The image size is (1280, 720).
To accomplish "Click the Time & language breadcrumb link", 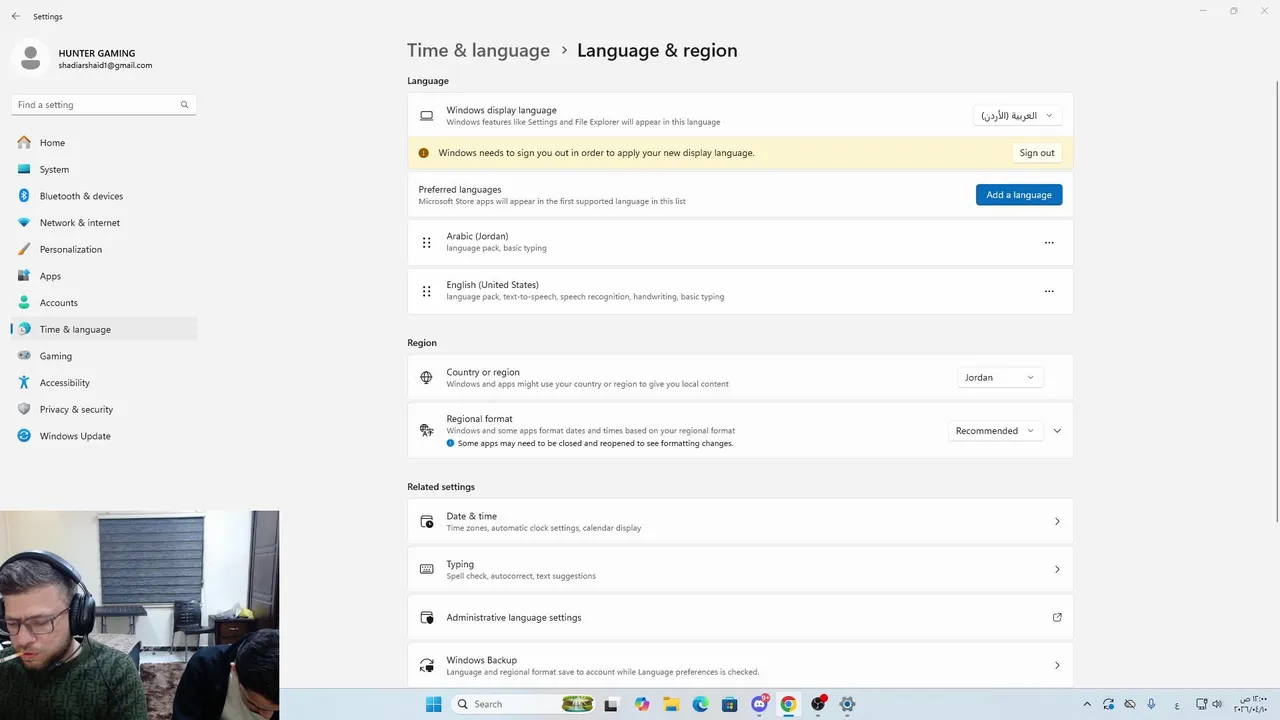I will [x=478, y=50].
